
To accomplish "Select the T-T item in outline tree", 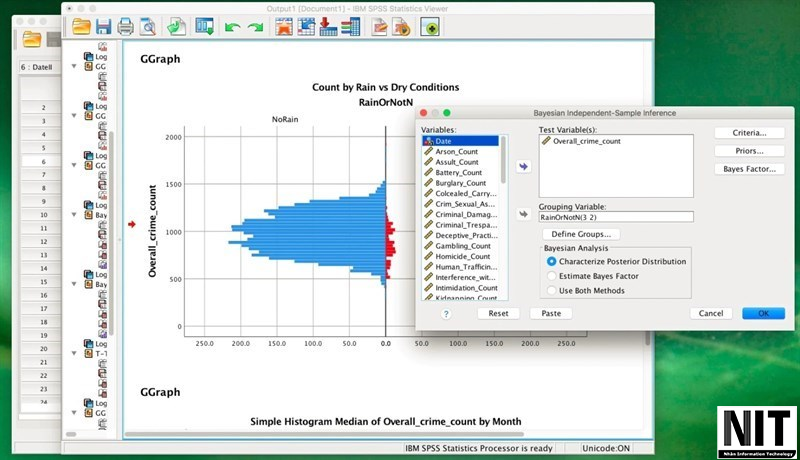I will click(101, 353).
